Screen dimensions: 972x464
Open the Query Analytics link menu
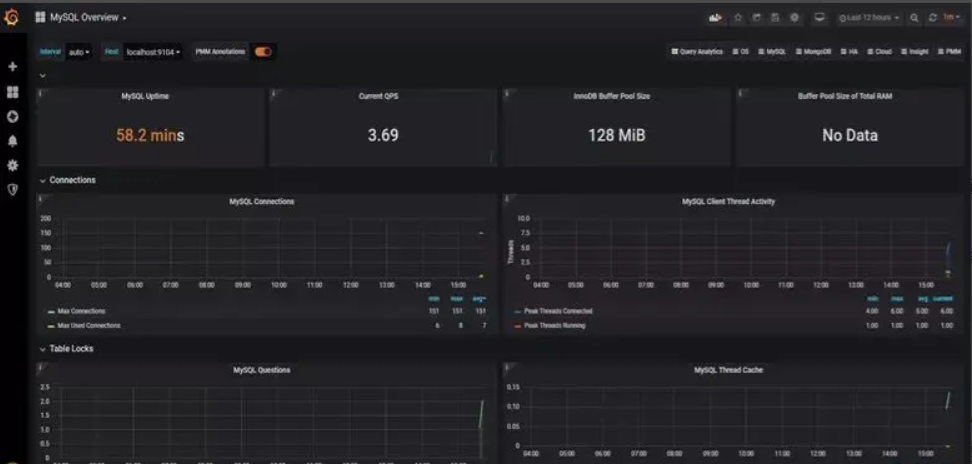click(x=697, y=52)
